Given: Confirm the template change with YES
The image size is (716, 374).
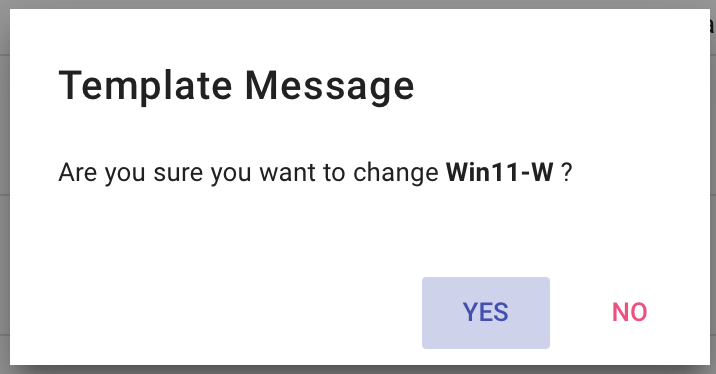Looking at the screenshot, I should [x=485, y=313].
